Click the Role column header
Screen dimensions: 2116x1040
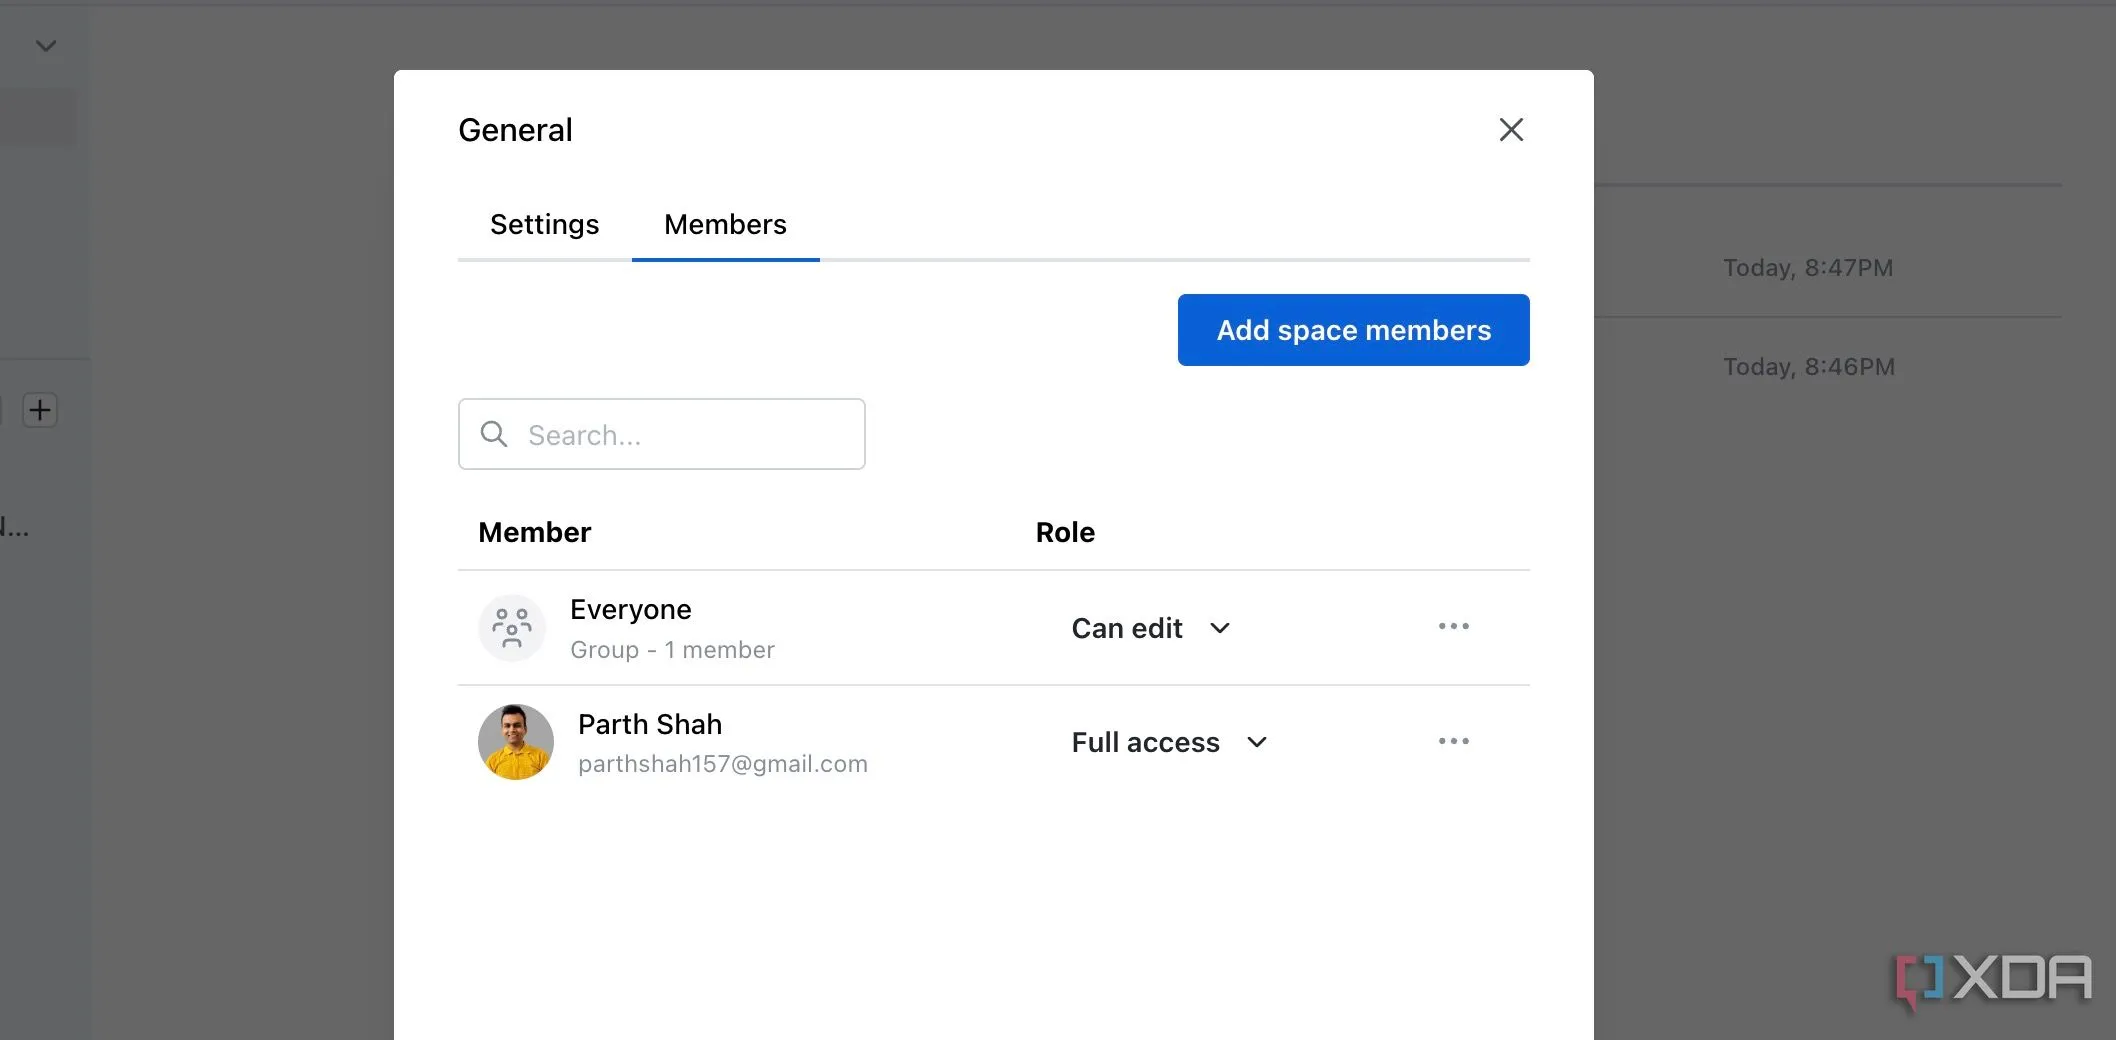(x=1065, y=532)
